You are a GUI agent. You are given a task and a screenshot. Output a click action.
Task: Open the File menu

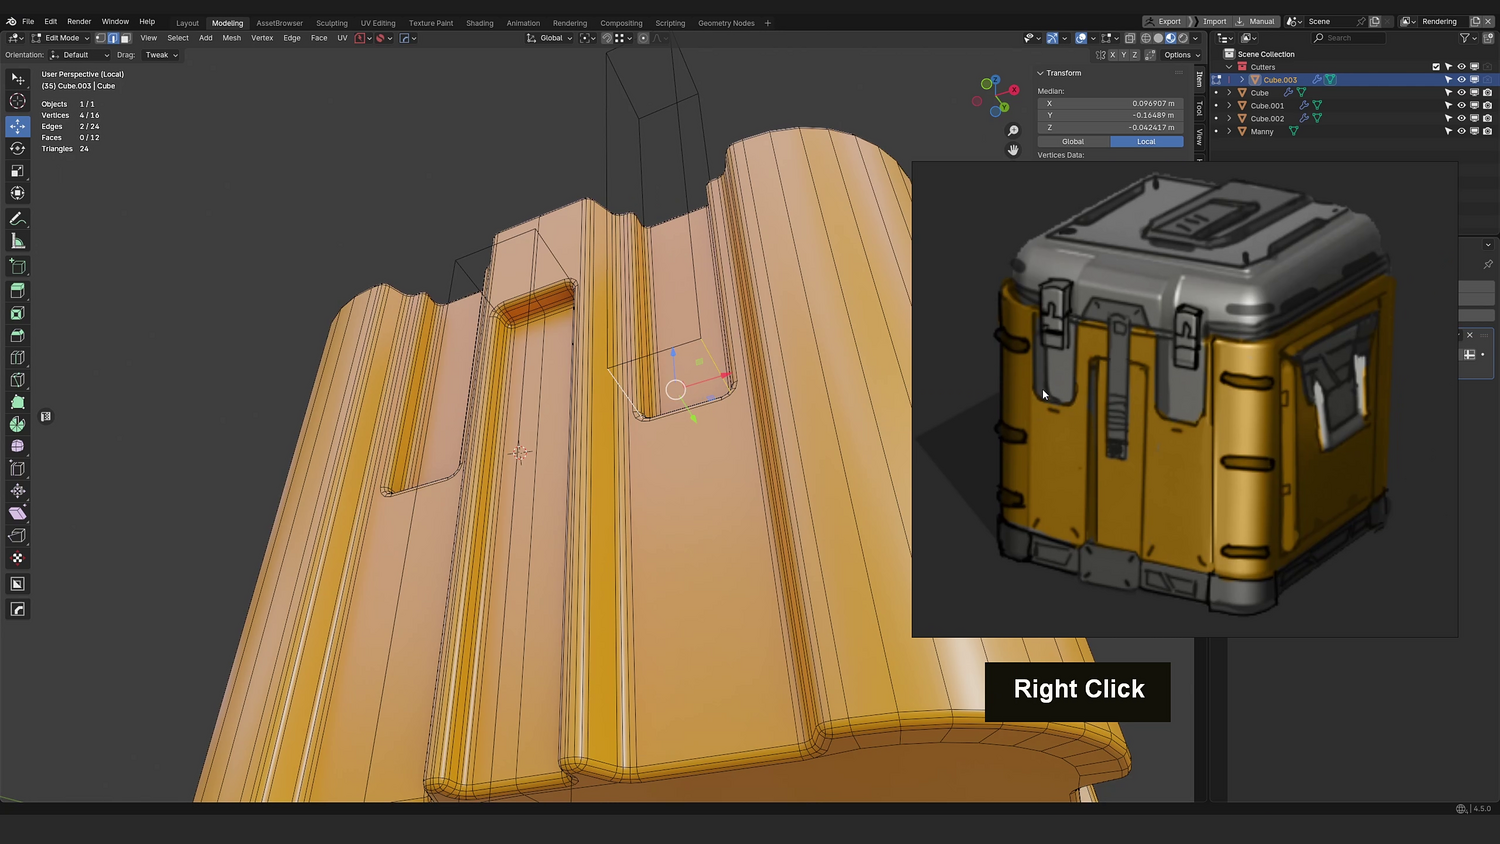click(x=28, y=21)
